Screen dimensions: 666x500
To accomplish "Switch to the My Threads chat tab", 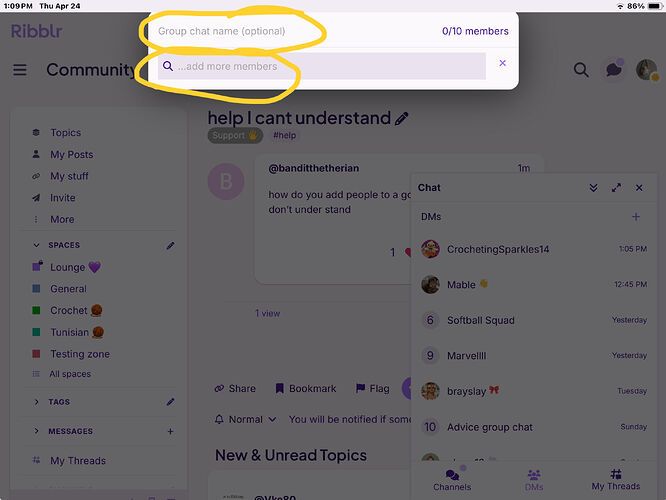I will click(x=615, y=480).
